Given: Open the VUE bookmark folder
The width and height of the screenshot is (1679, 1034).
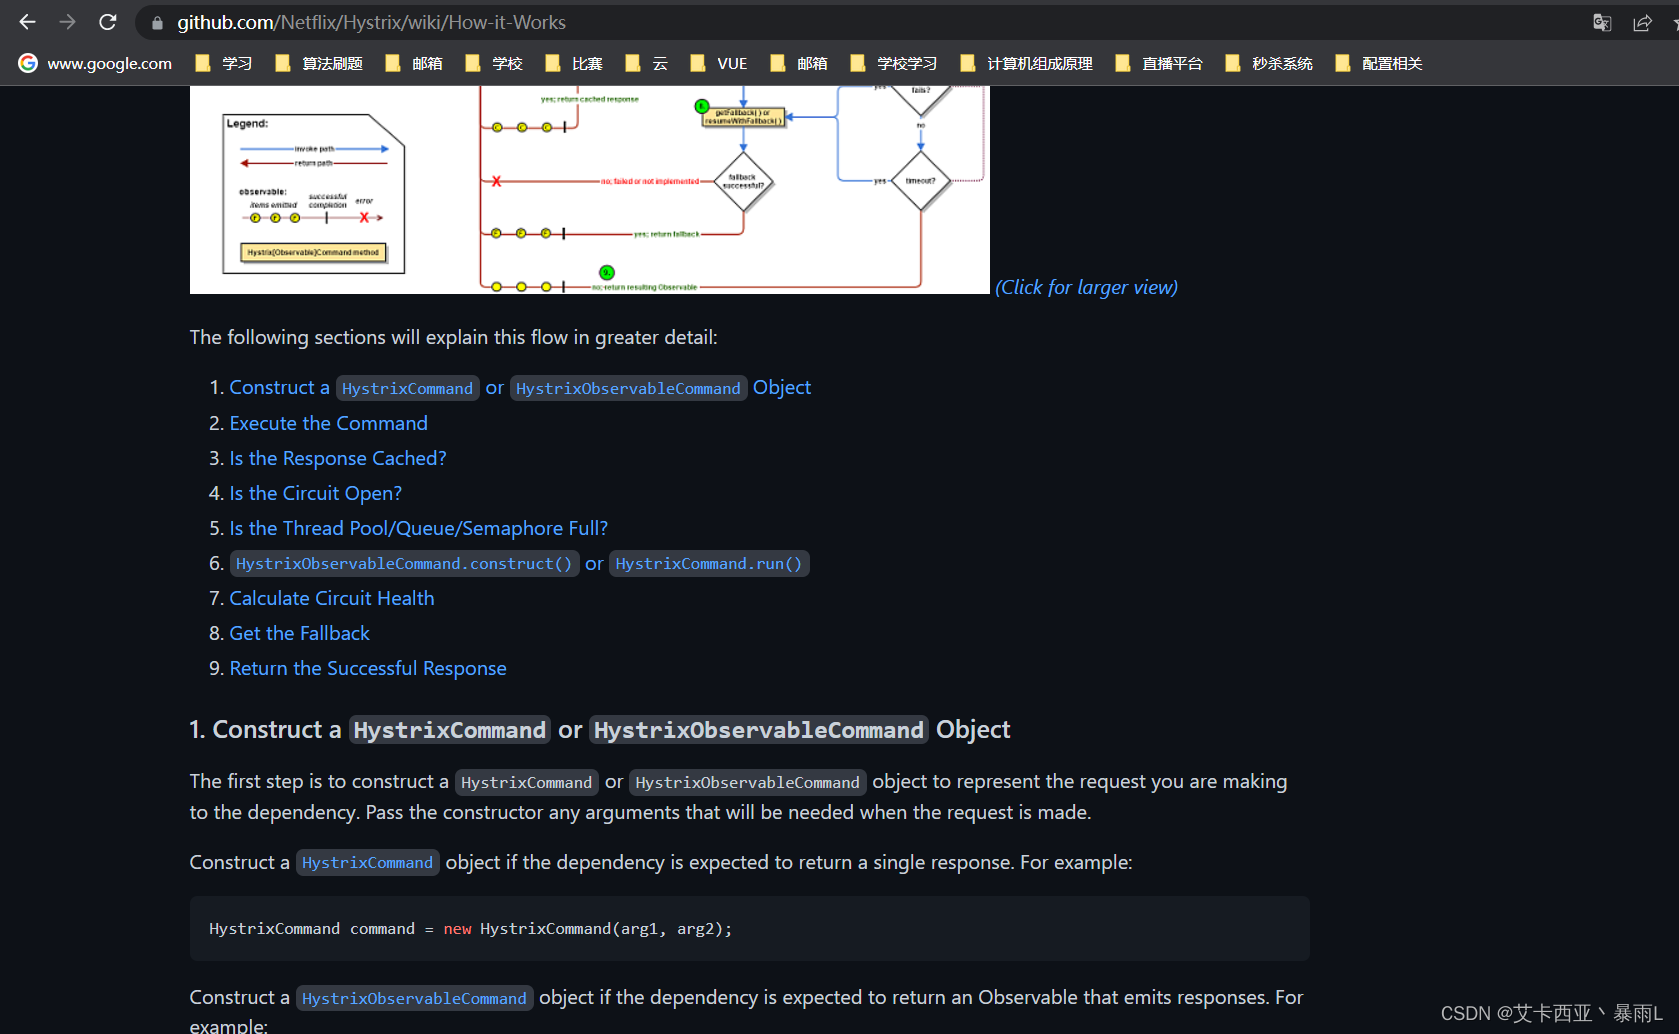Looking at the screenshot, I should click(x=718, y=63).
